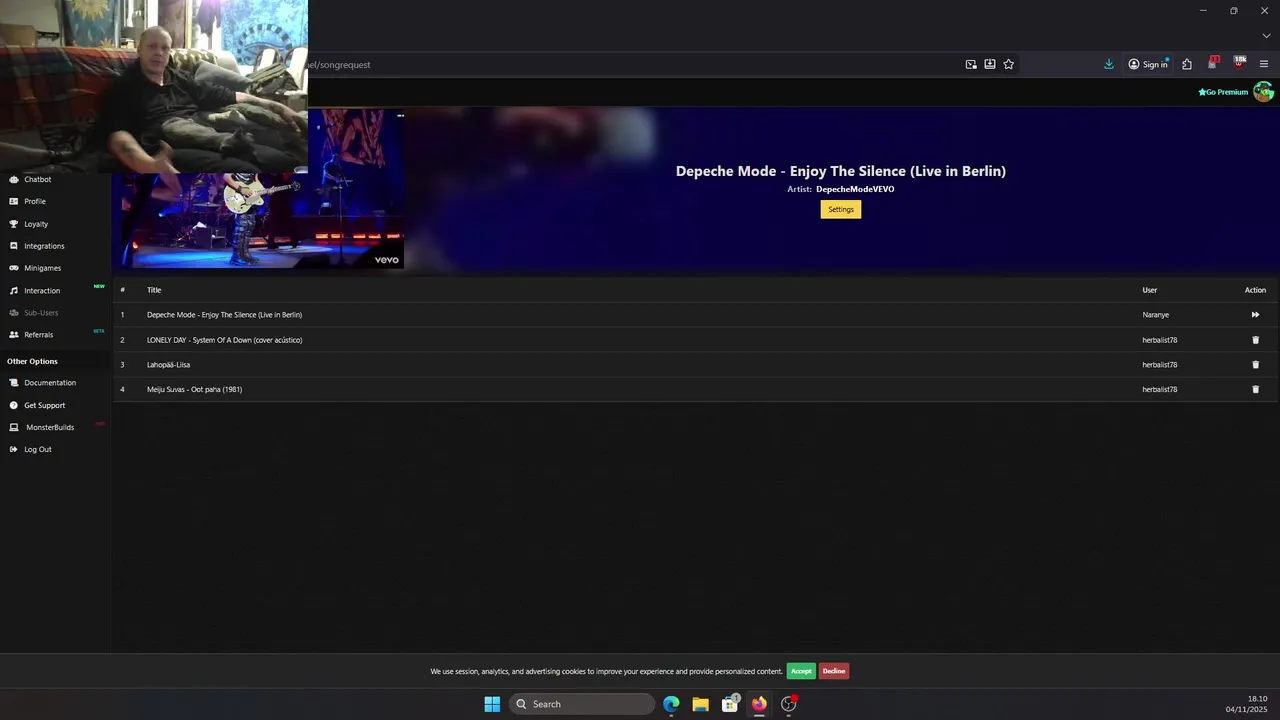Open the taskbar clock and date
This screenshot has height=720, width=1280.
(x=1247, y=704)
